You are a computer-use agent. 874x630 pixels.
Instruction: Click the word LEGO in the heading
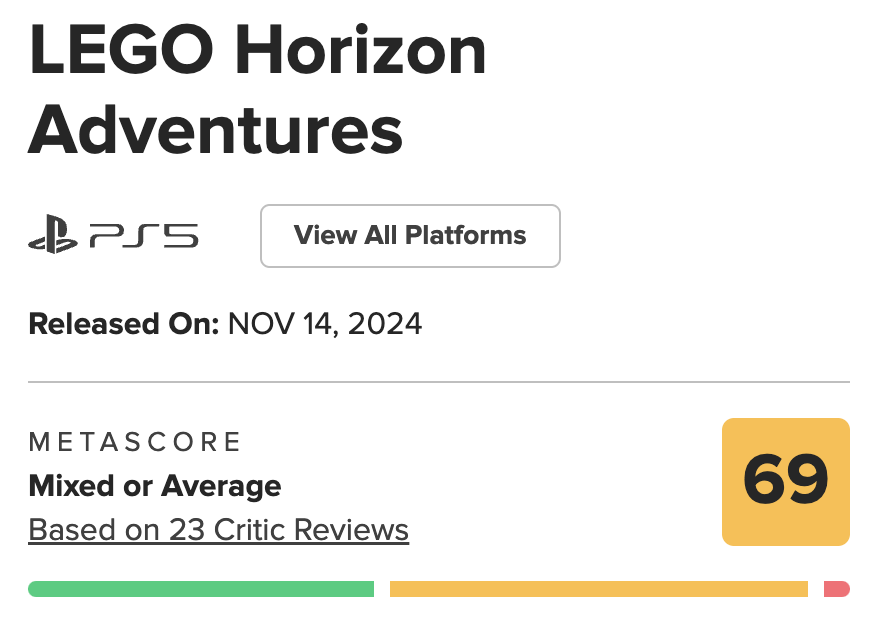point(121,51)
